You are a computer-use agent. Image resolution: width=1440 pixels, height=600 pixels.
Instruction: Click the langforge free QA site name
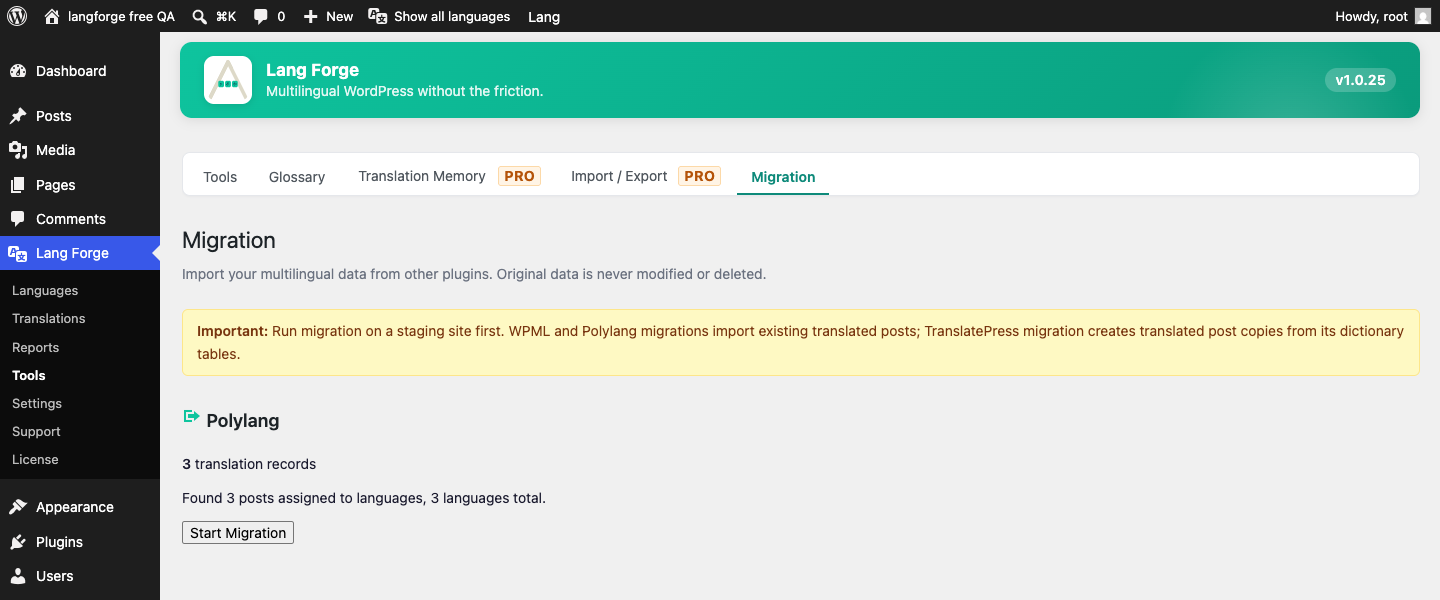pyautogui.click(x=121, y=16)
